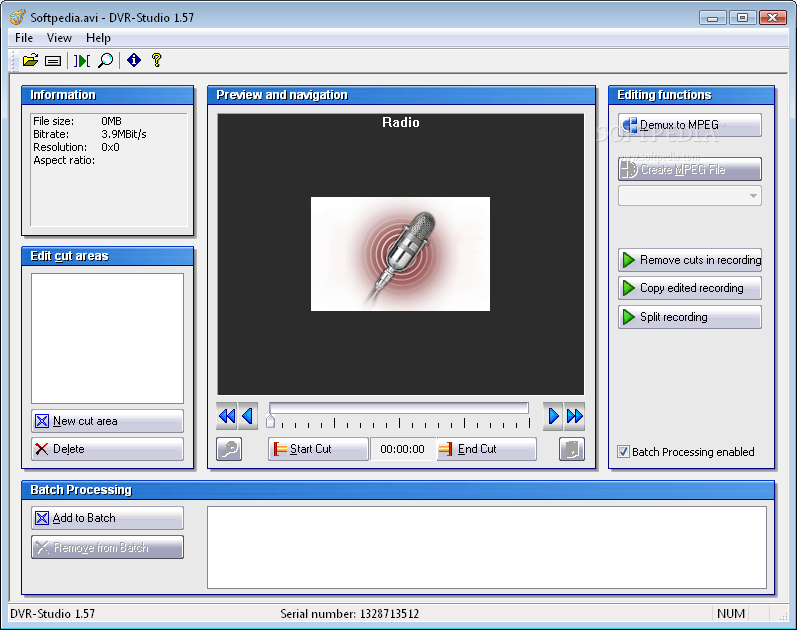Open the dropdown under Create MPEG File

click(x=690, y=196)
